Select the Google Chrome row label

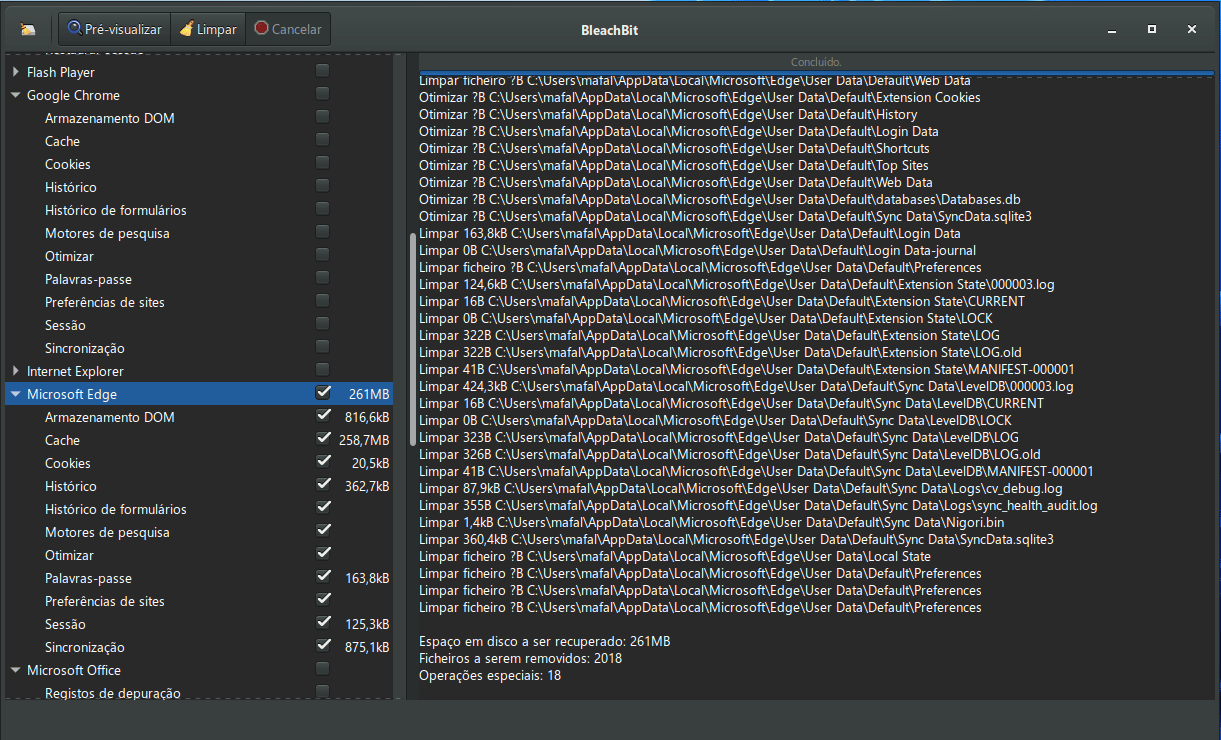click(x=73, y=95)
